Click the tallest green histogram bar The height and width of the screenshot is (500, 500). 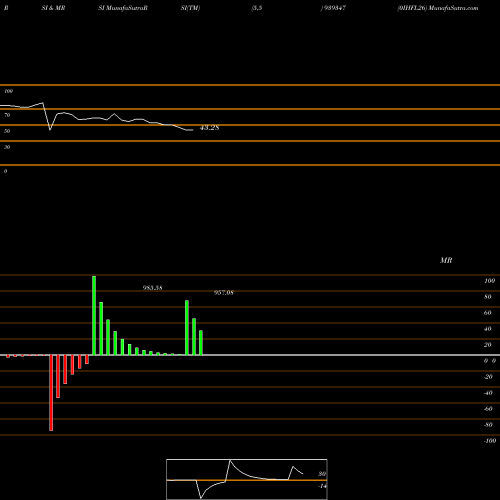point(94,315)
